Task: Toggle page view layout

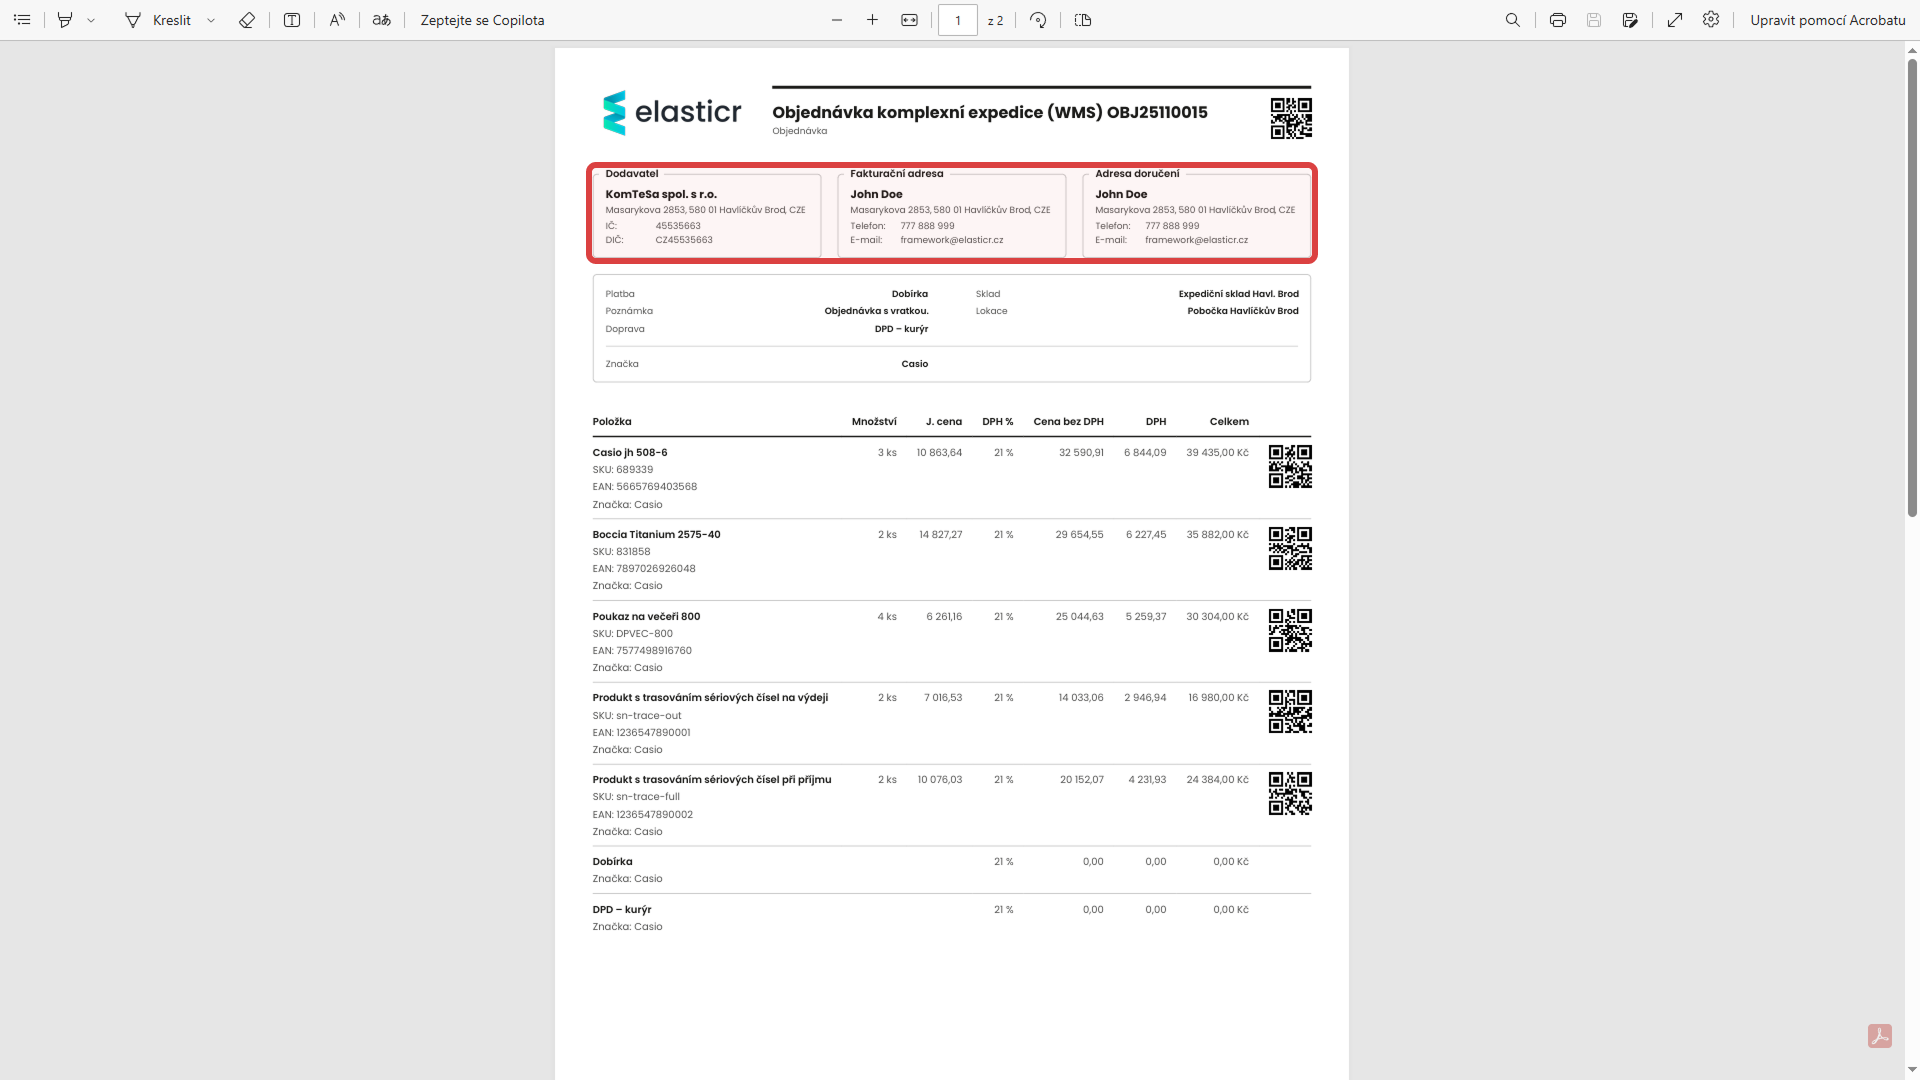Action: coord(1083,20)
